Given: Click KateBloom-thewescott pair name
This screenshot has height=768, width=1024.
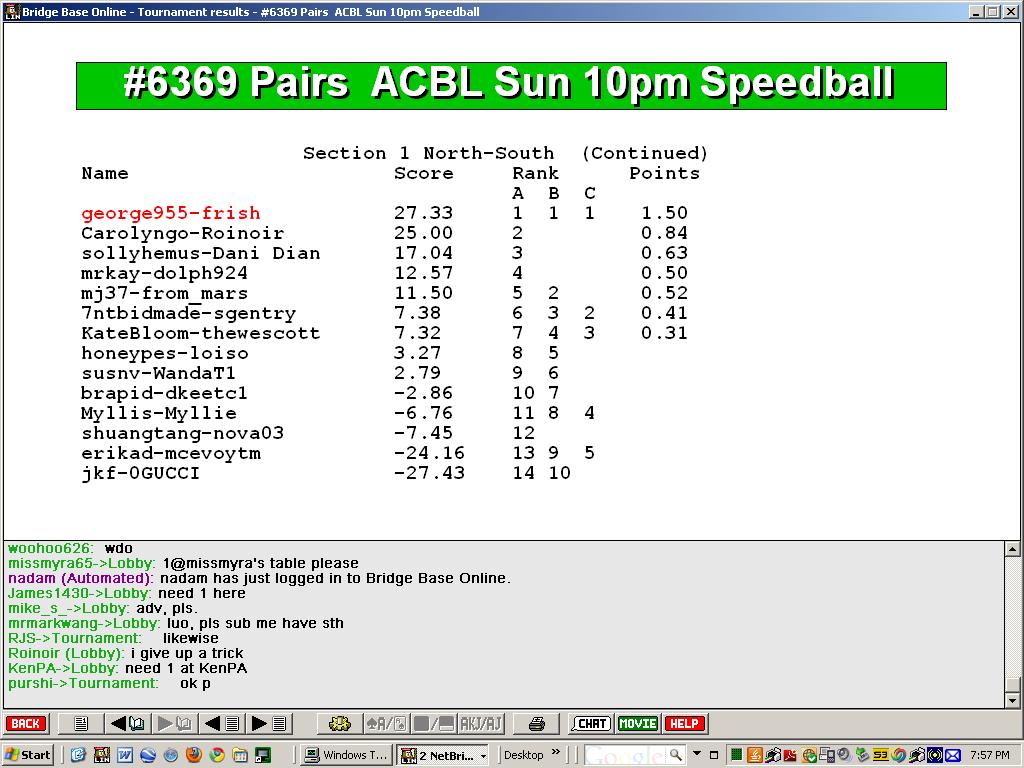Looking at the screenshot, I should (x=200, y=333).
